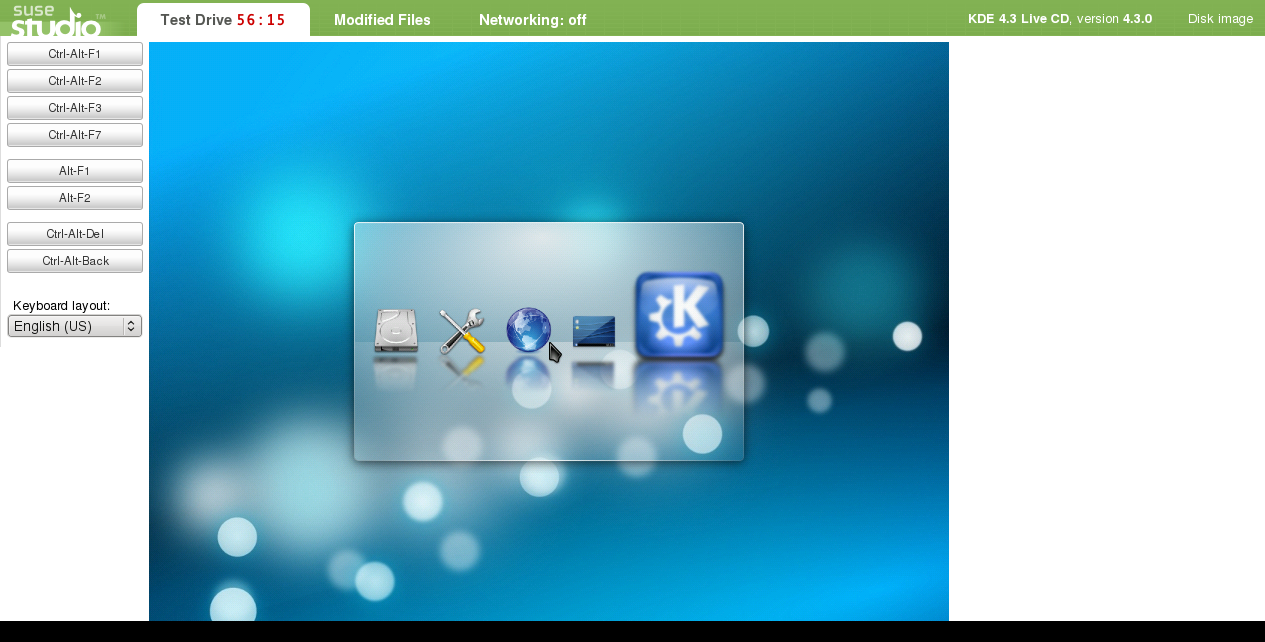Click the large KDE logo icon
Viewport: 1265px width, 642px height.
tap(679, 316)
